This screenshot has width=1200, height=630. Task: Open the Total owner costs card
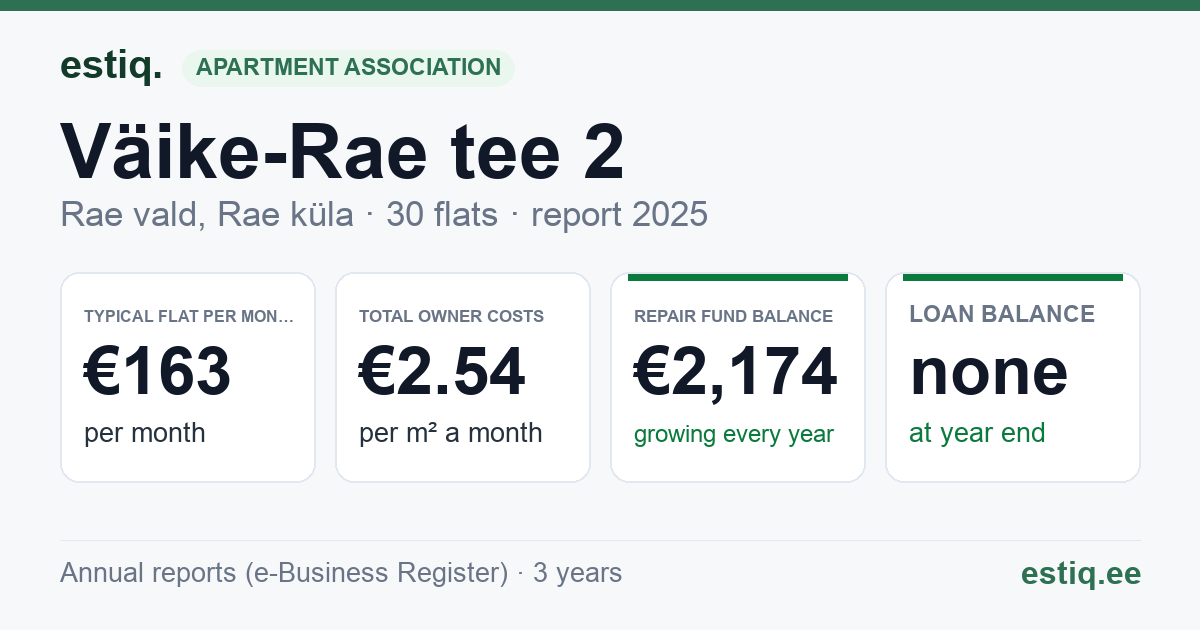(x=463, y=377)
